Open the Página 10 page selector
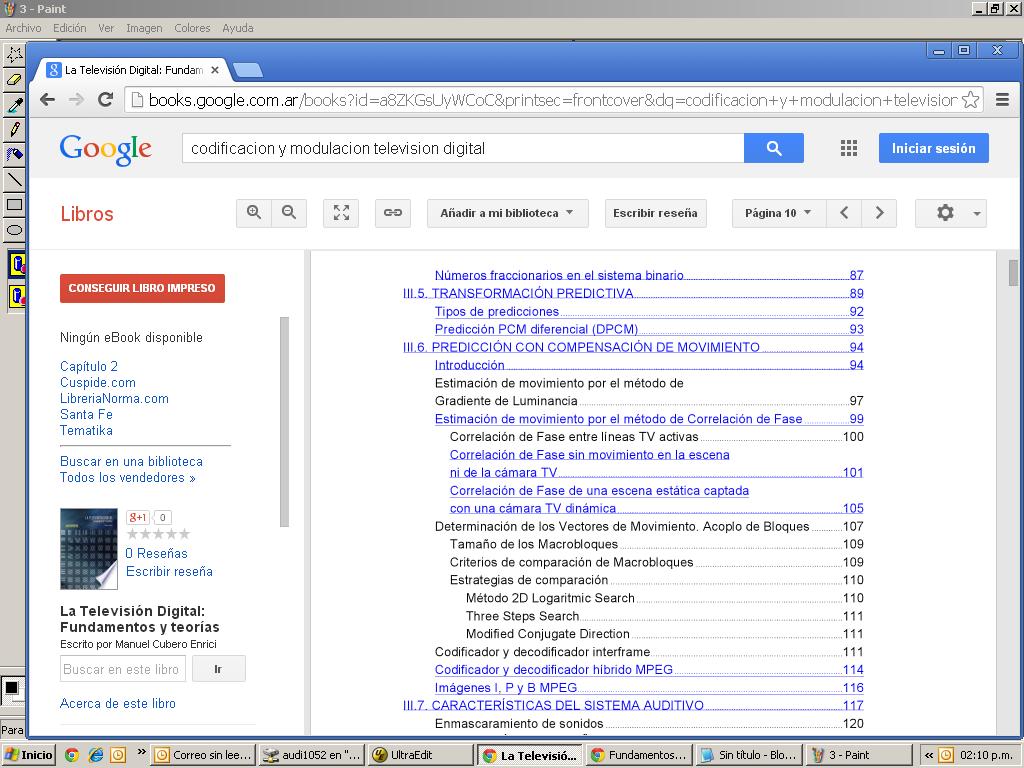Image resolution: width=1024 pixels, height=768 pixels. pyautogui.click(x=778, y=213)
